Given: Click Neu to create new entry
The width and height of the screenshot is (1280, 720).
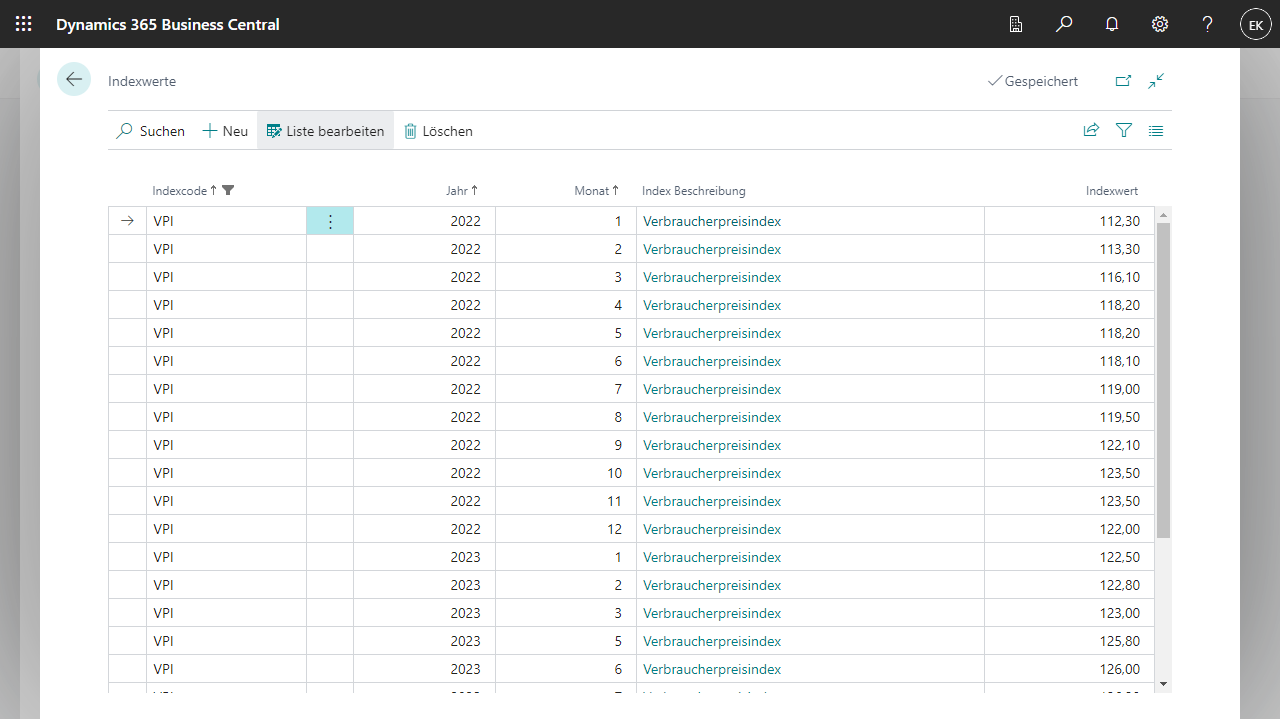Looking at the screenshot, I should 225,131.
